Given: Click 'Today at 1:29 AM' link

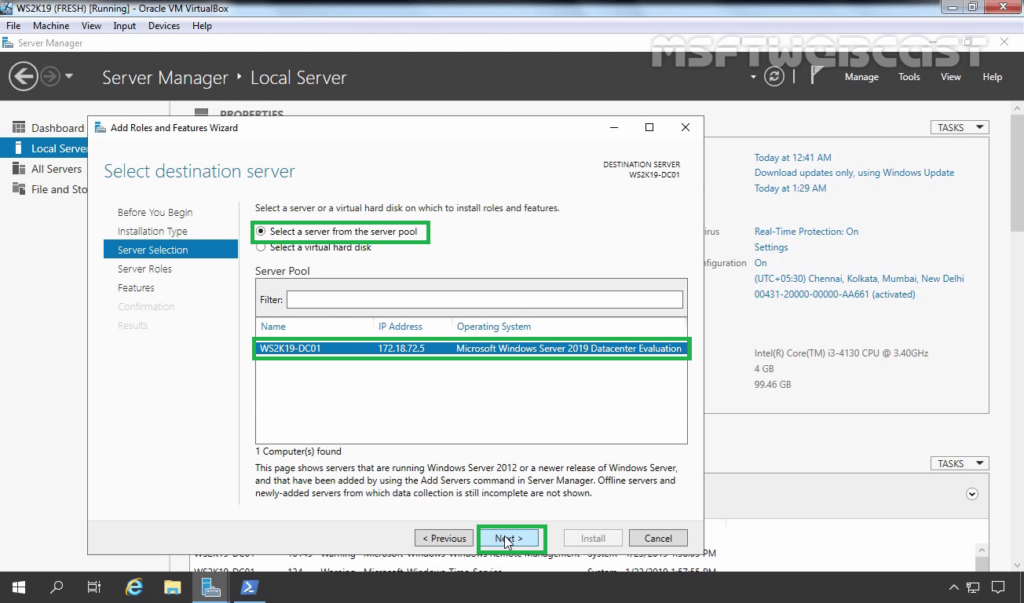Looking at the screenshot, I should click(790, 188).
